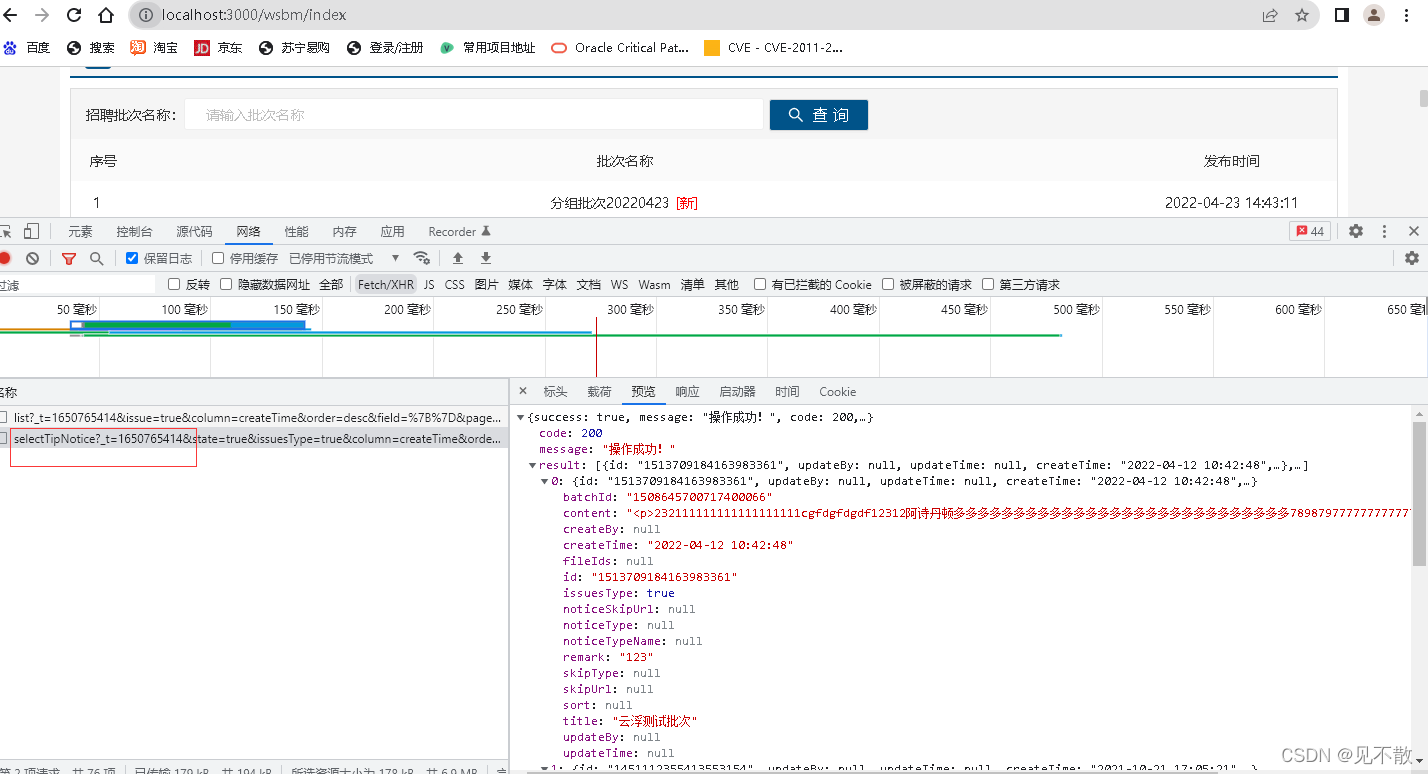Image resolution: width=1428 pixels, height=774 pixels.
Task: Enable 有已拦截的 Cookie checkbox
Action: tap(760, 284)
